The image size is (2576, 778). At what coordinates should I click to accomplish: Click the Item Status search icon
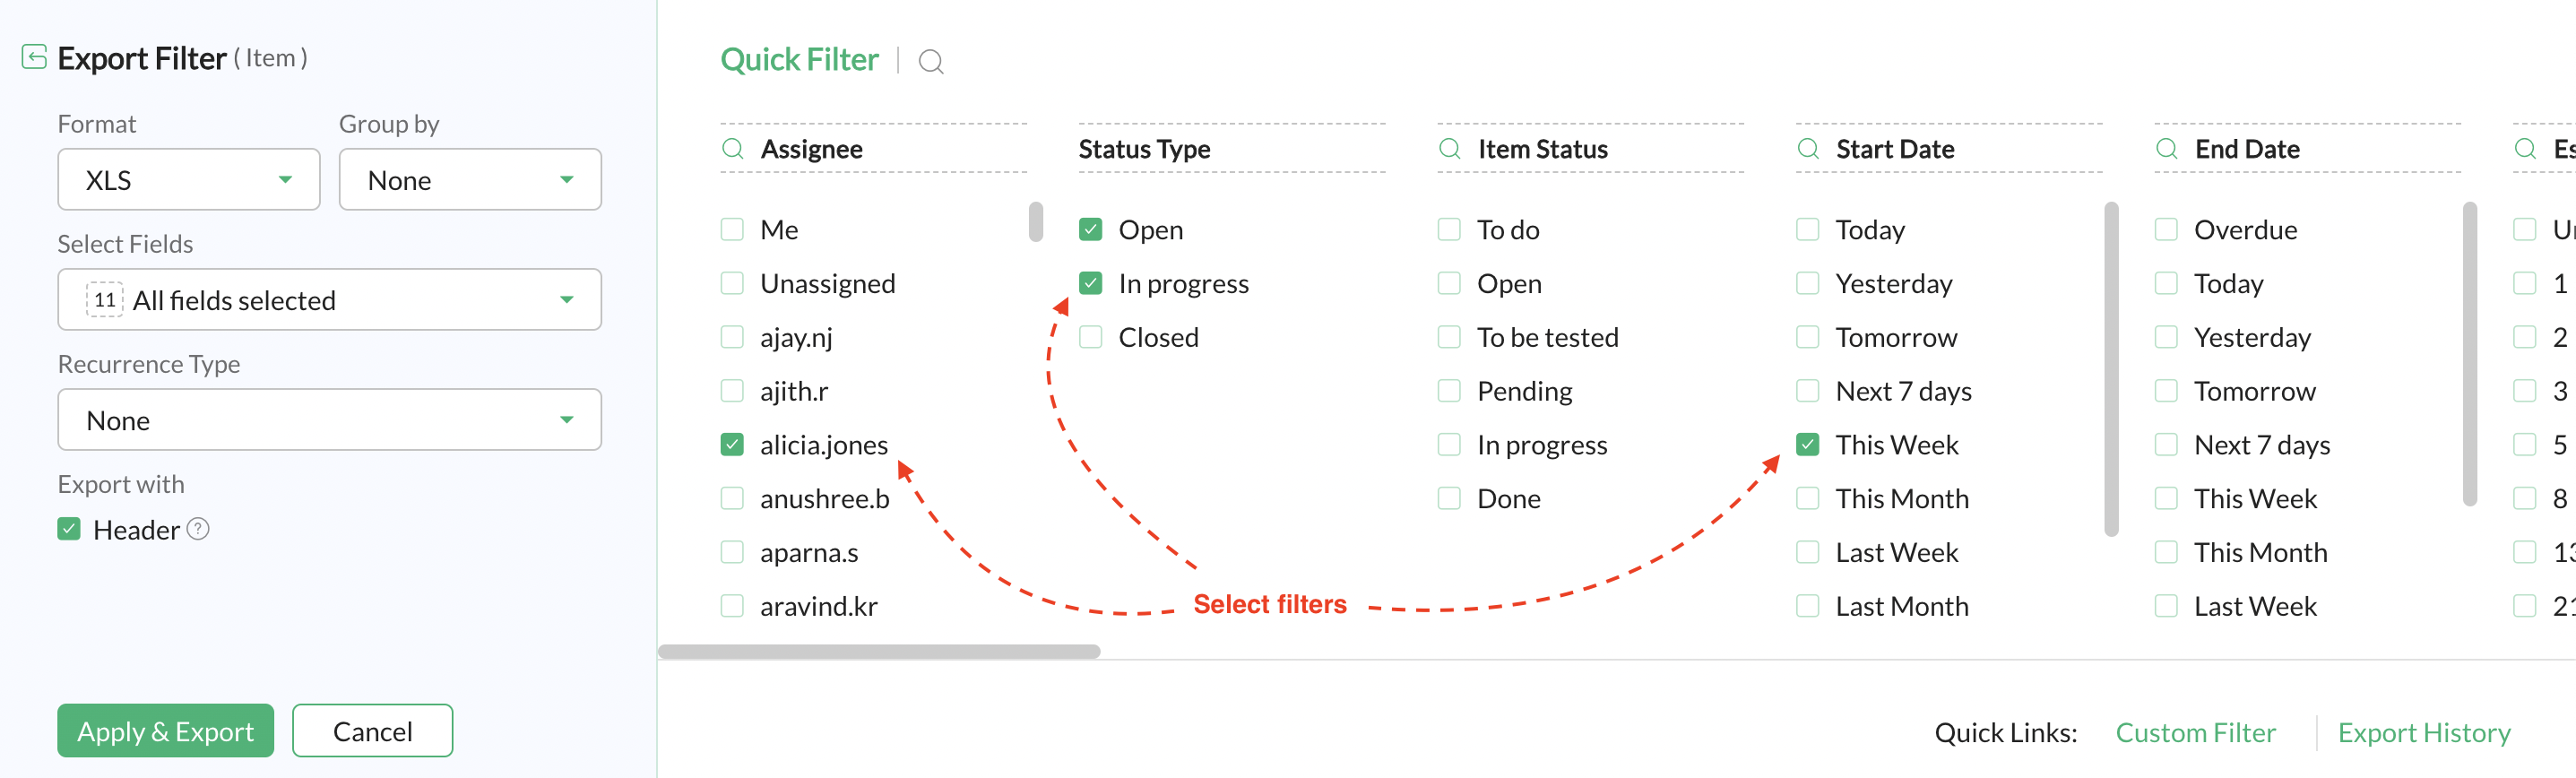pyautogui.click(x=1449, y=149)
